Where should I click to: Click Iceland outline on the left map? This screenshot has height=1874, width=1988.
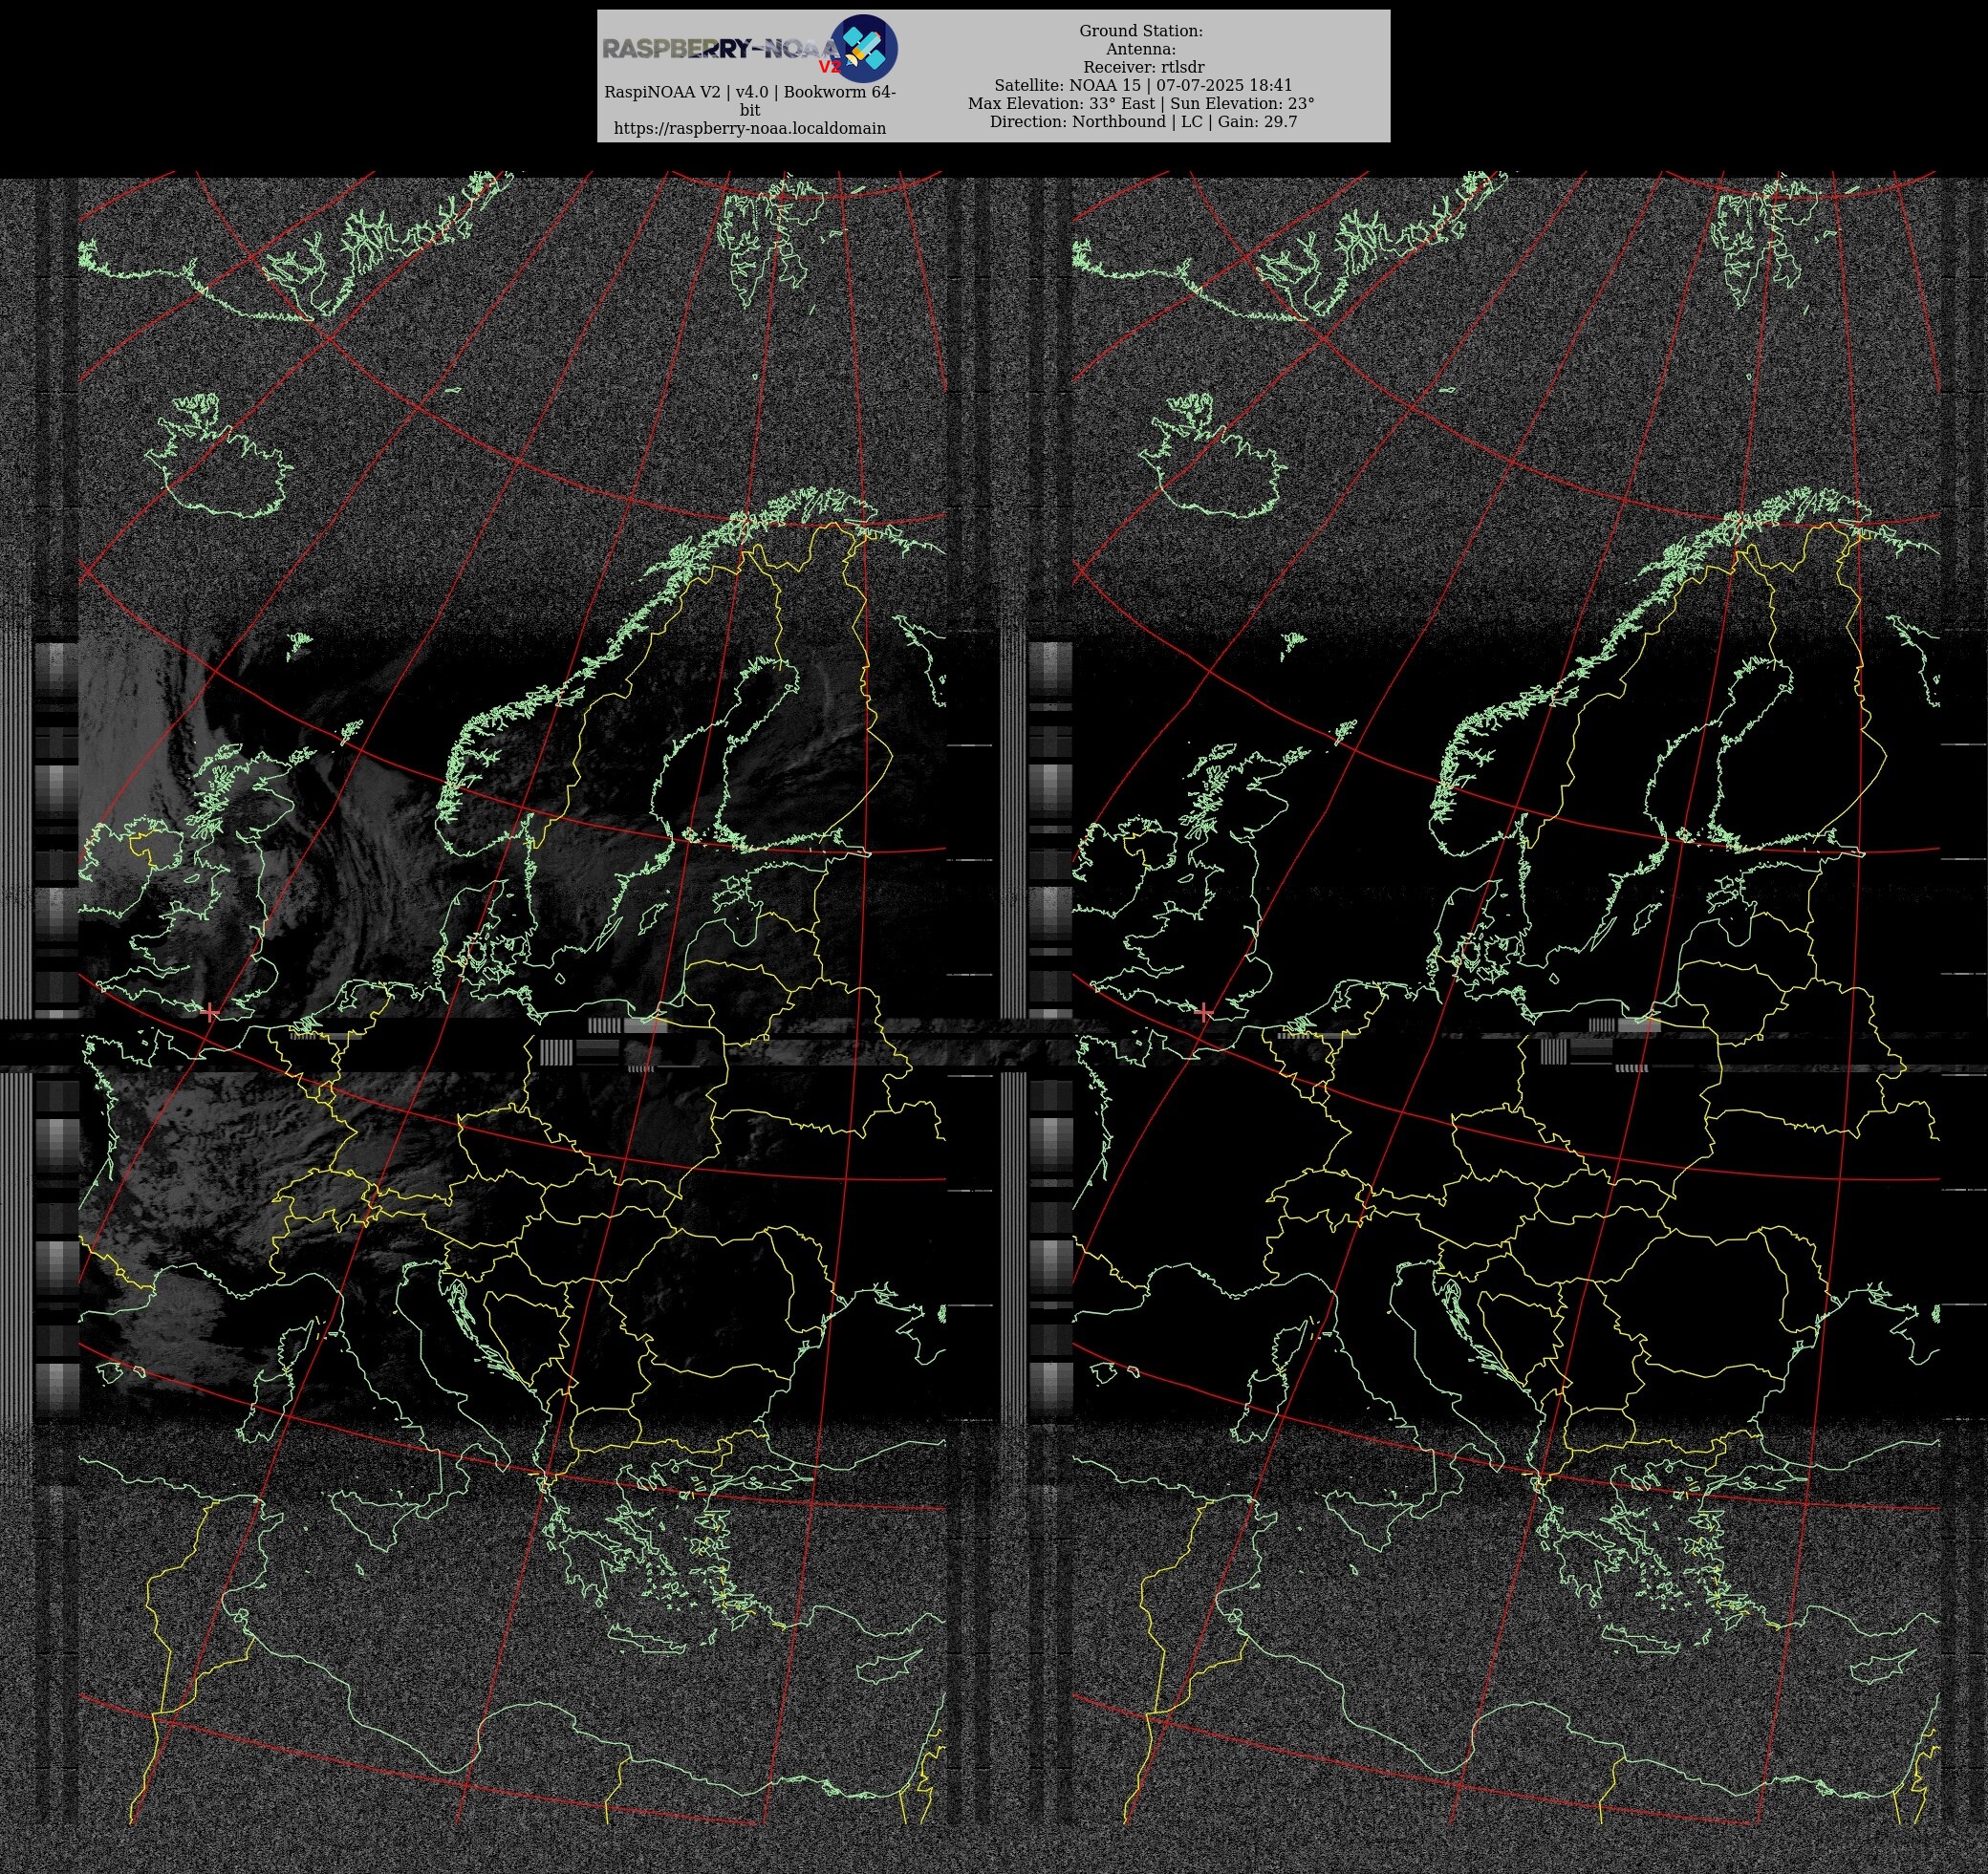tap(219, 455)
